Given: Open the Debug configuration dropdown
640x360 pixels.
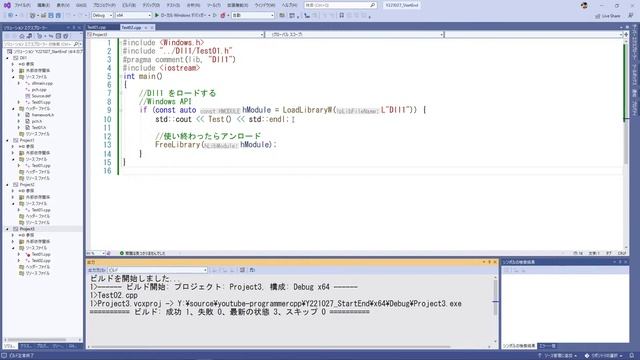Looking at the screenshot, I should click(102, 16).
